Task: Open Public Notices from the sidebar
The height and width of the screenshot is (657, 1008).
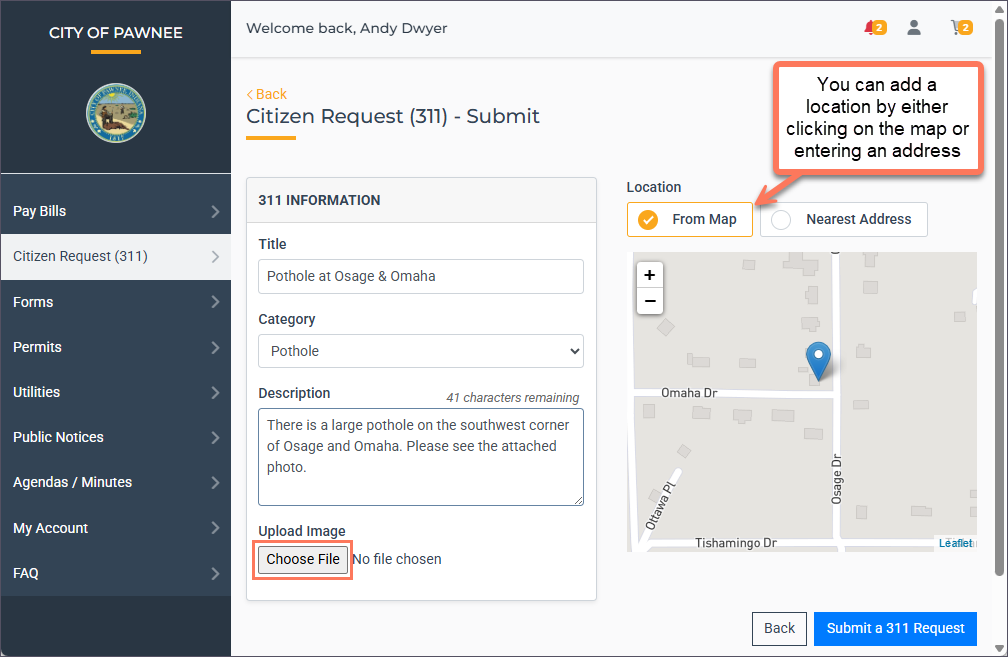Action: tap(115, 437)
